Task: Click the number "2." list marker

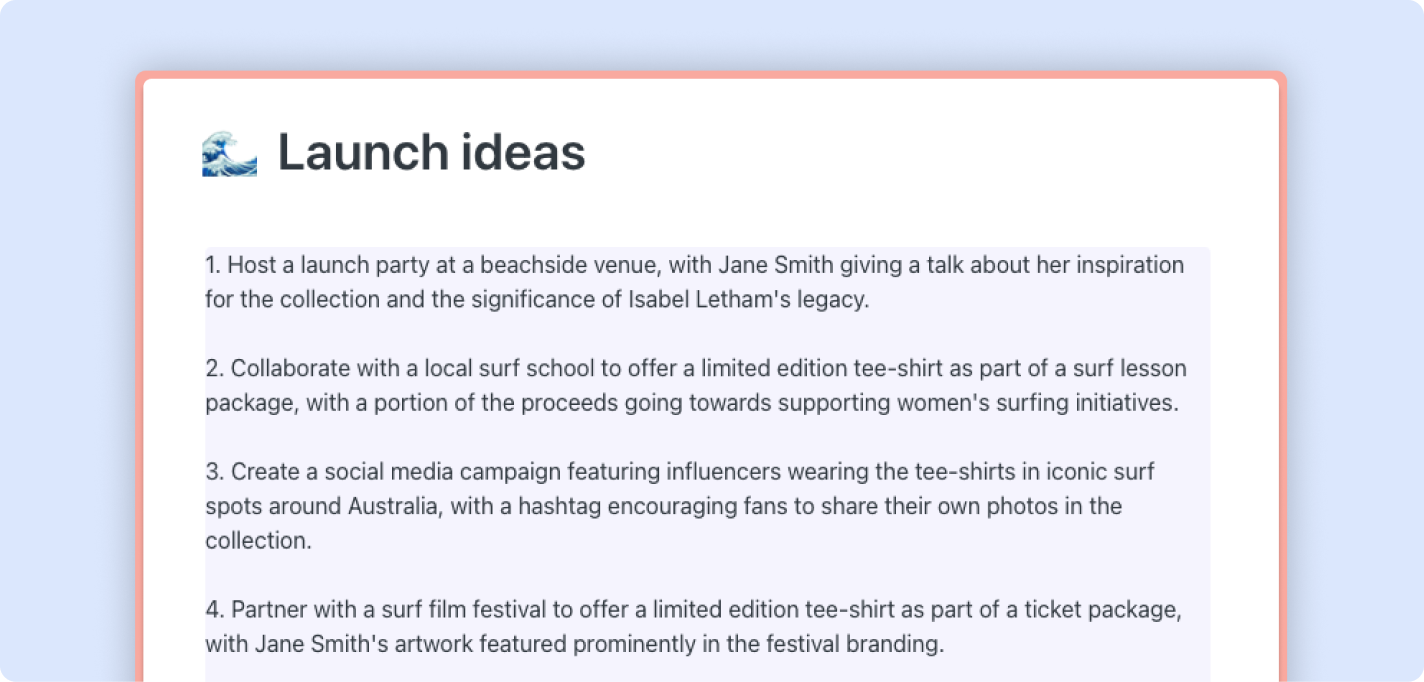Action: (x=215, y=369)
